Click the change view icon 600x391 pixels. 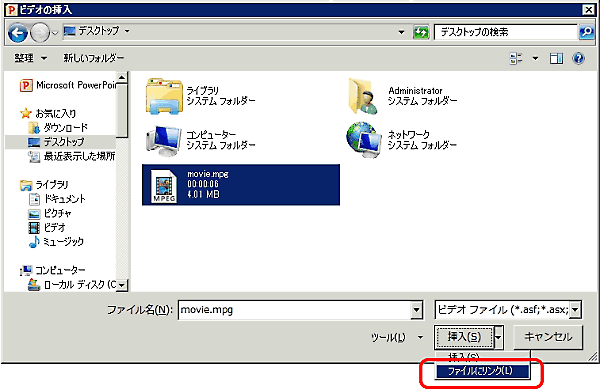point(516,59)
